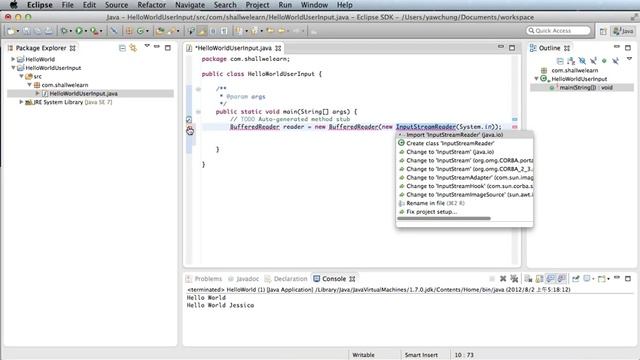Open the Eclipse application menu
640x360 pixels.
coord(40,5)
